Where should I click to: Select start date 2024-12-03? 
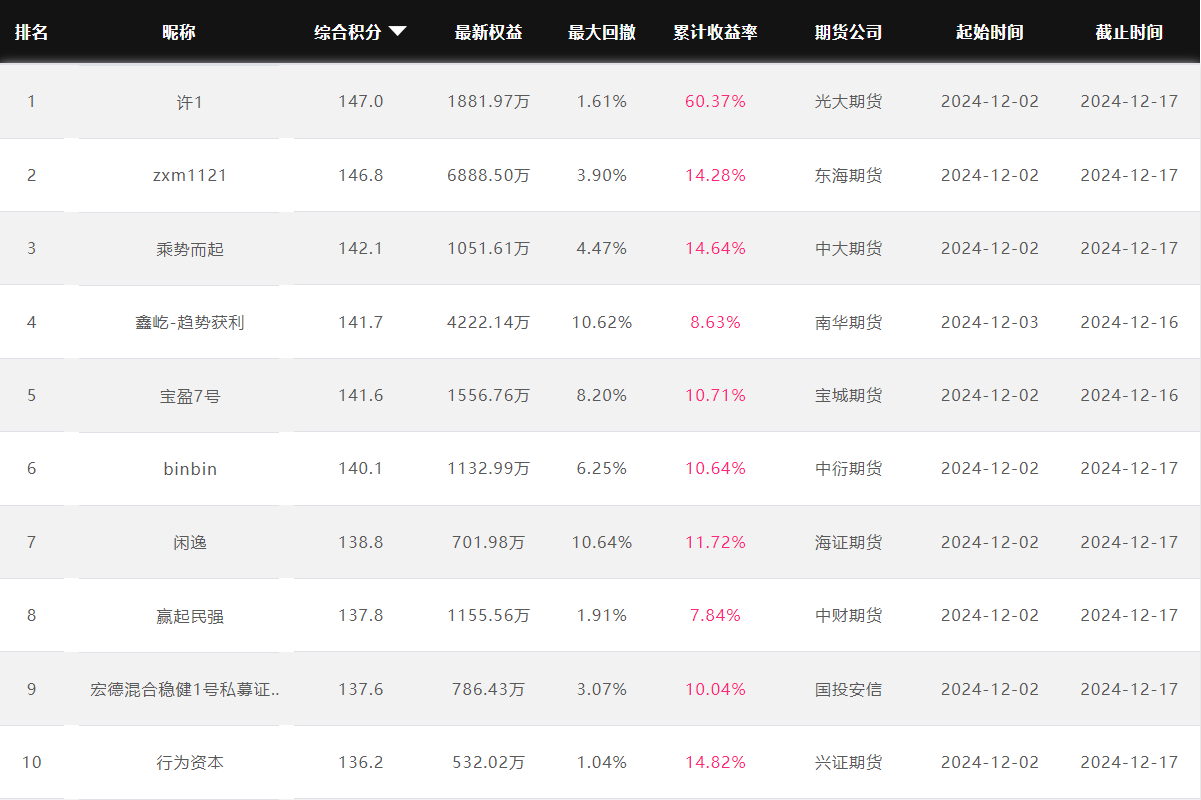click(989, 322)
